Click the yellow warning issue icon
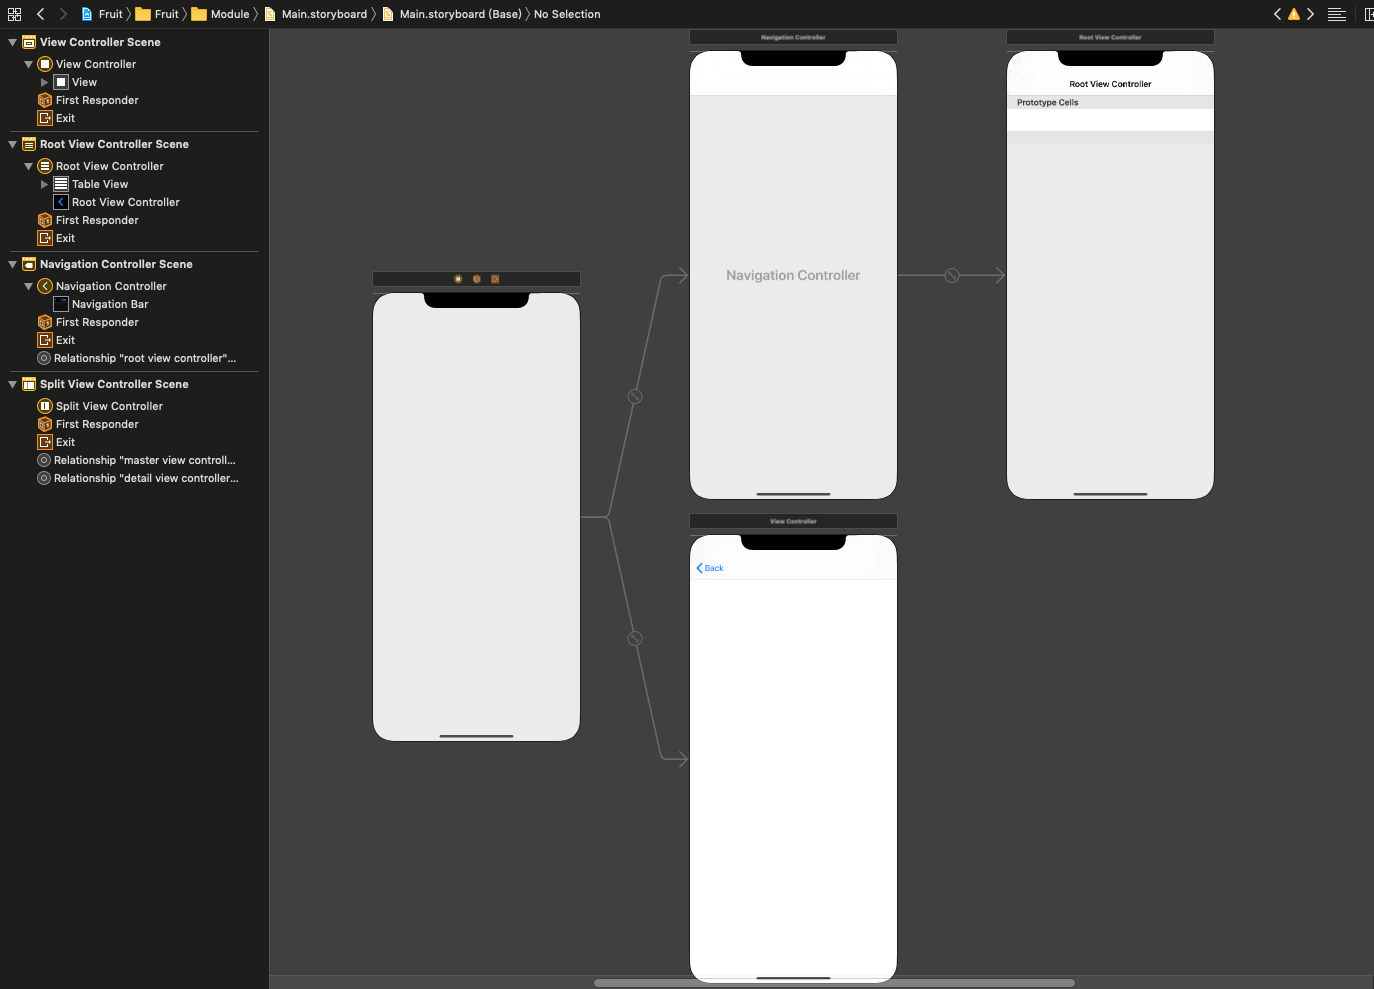1374x989 pixels. point(1294,14)
